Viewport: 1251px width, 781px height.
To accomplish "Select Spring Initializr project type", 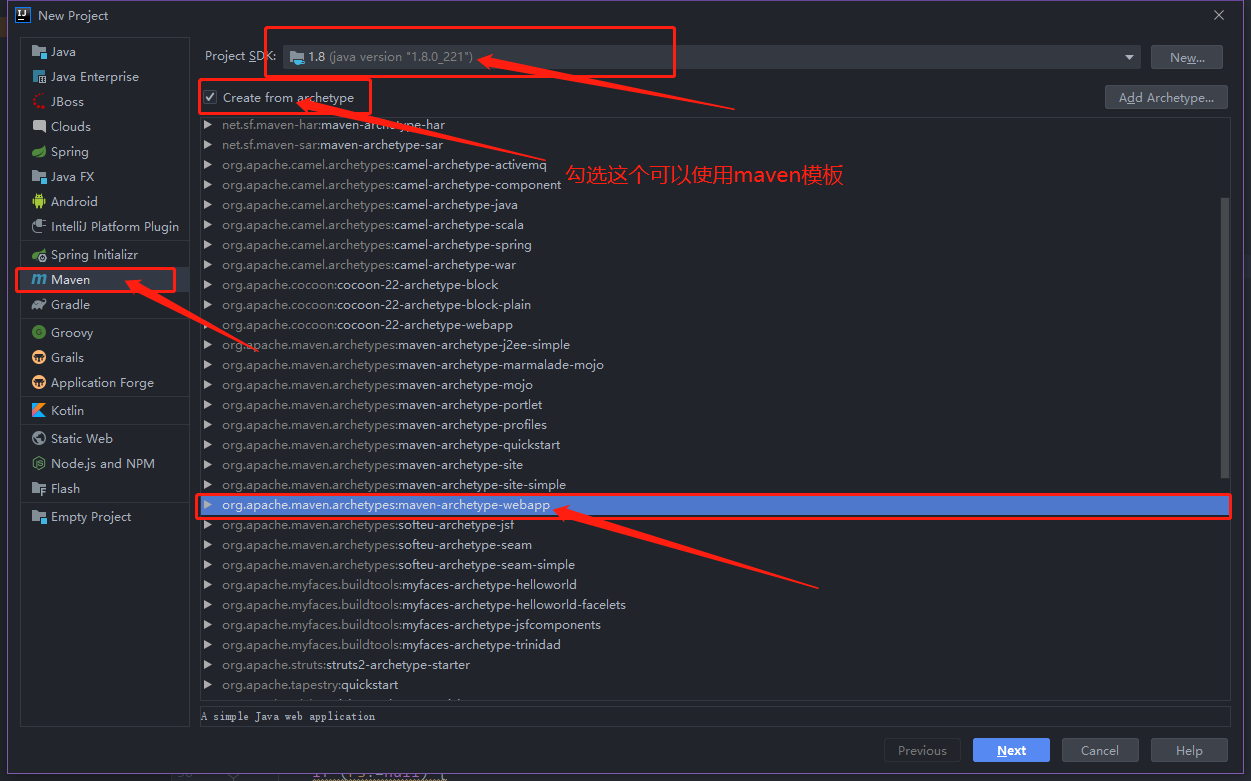I will point(105,255).
